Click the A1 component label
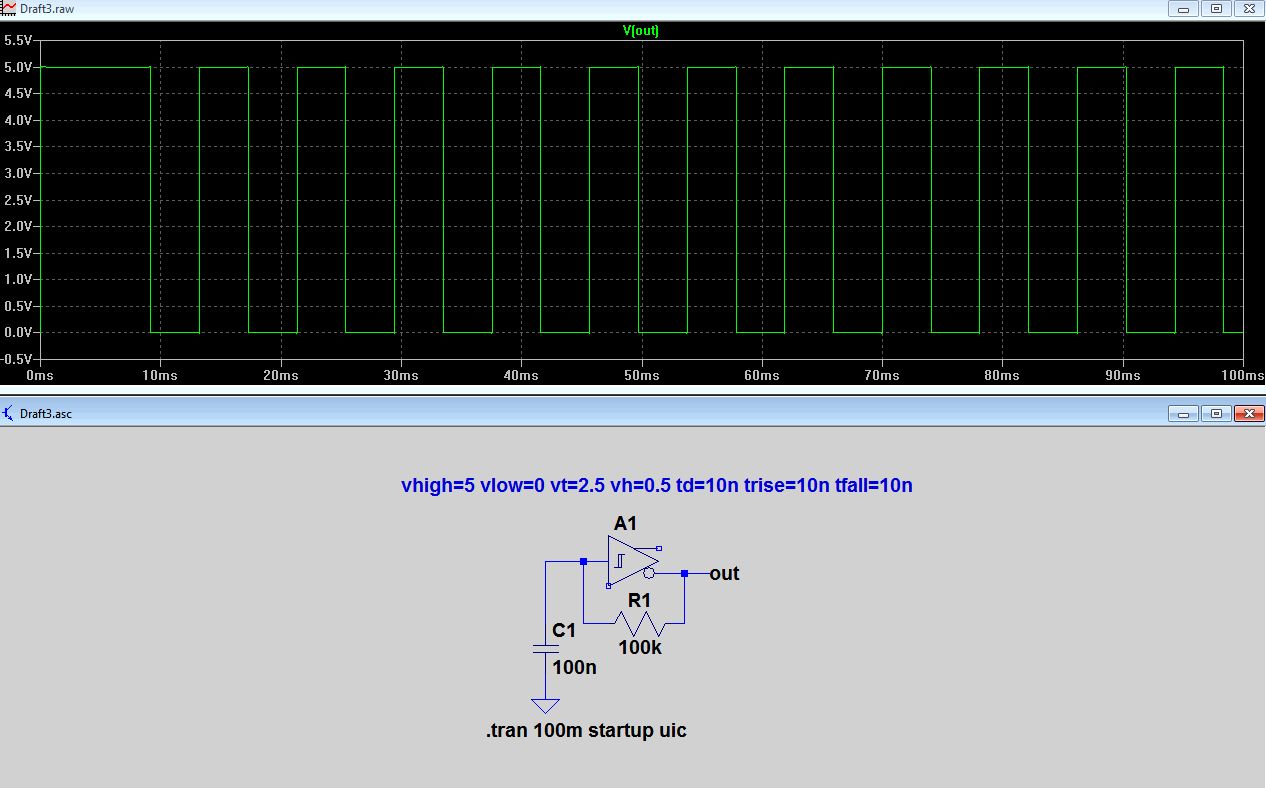1266x788 pixels. (625, 523)
